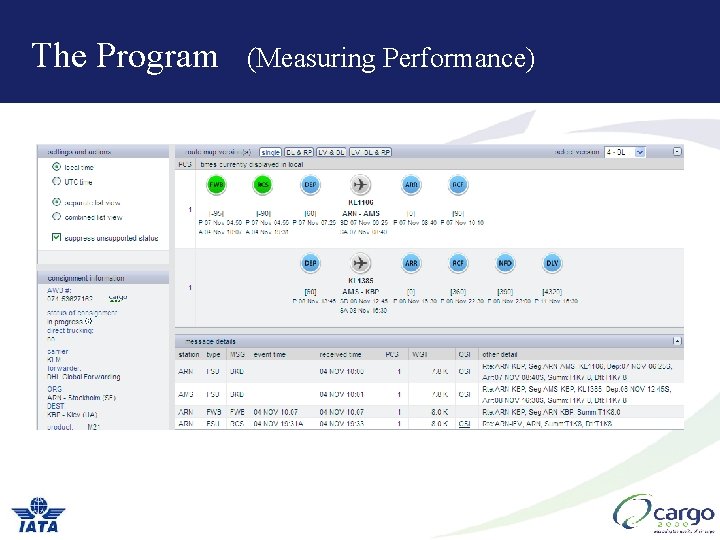Image resolution: width=720 pixels, height=540 pixels.
Task: Open the select version dropdown showing 4 - DL
Action: tap(625, 152)
